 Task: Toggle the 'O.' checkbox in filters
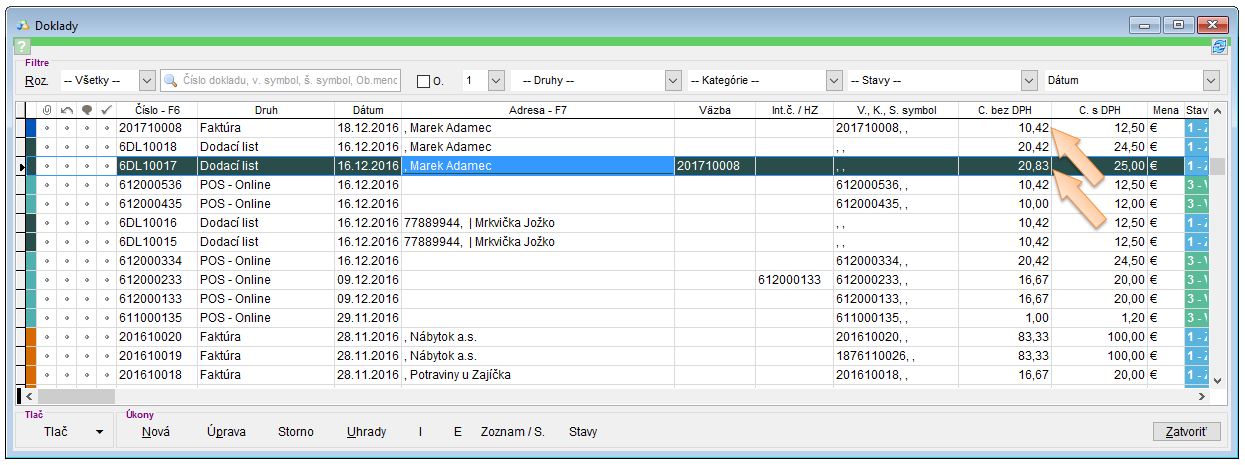tap(423, 81)
